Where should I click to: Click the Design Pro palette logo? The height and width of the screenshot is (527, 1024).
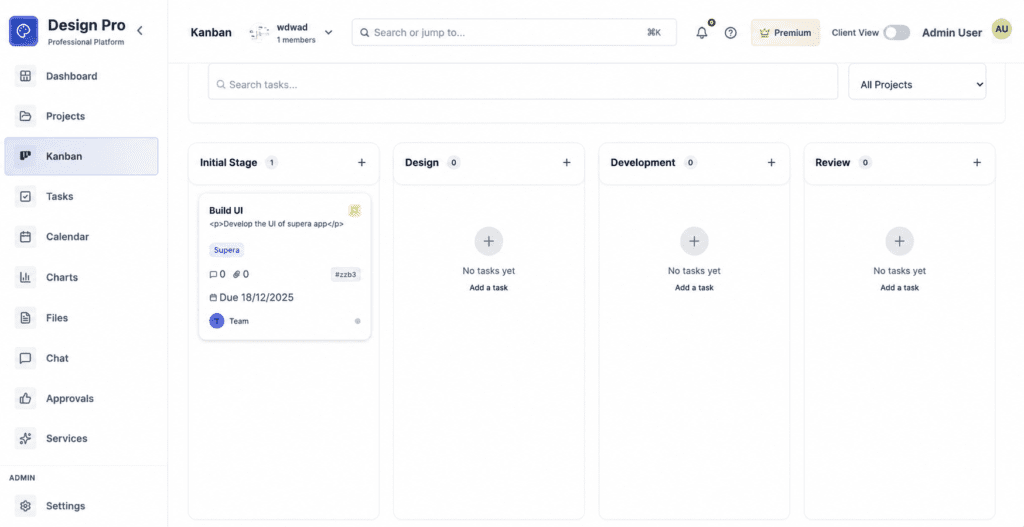click(24, 31)
